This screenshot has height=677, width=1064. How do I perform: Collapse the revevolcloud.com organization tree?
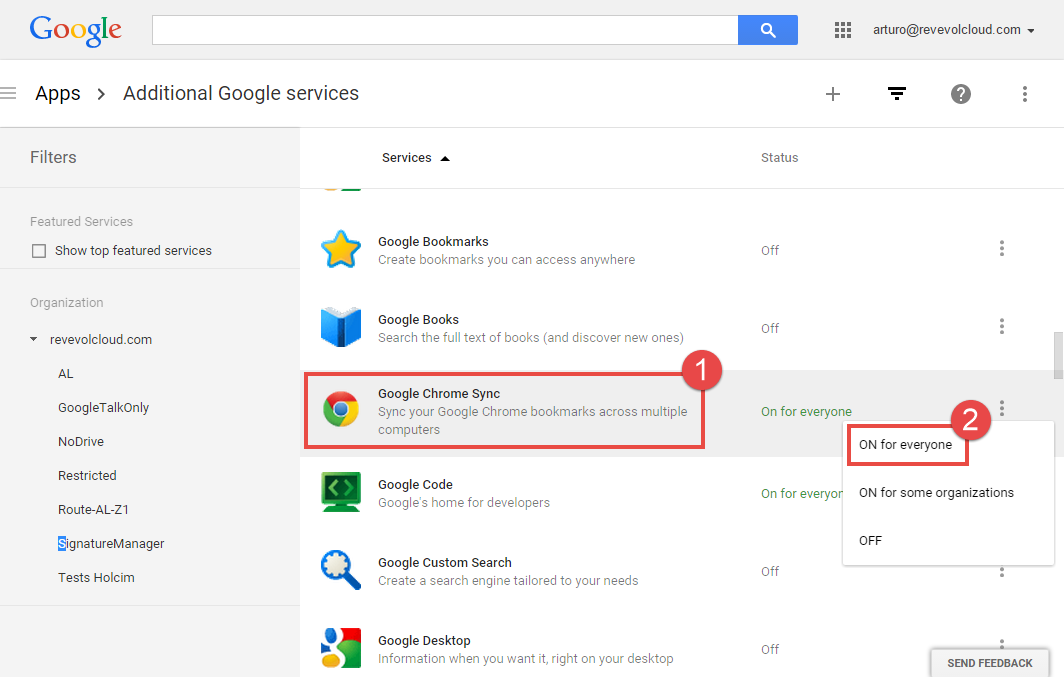[33, 339]
